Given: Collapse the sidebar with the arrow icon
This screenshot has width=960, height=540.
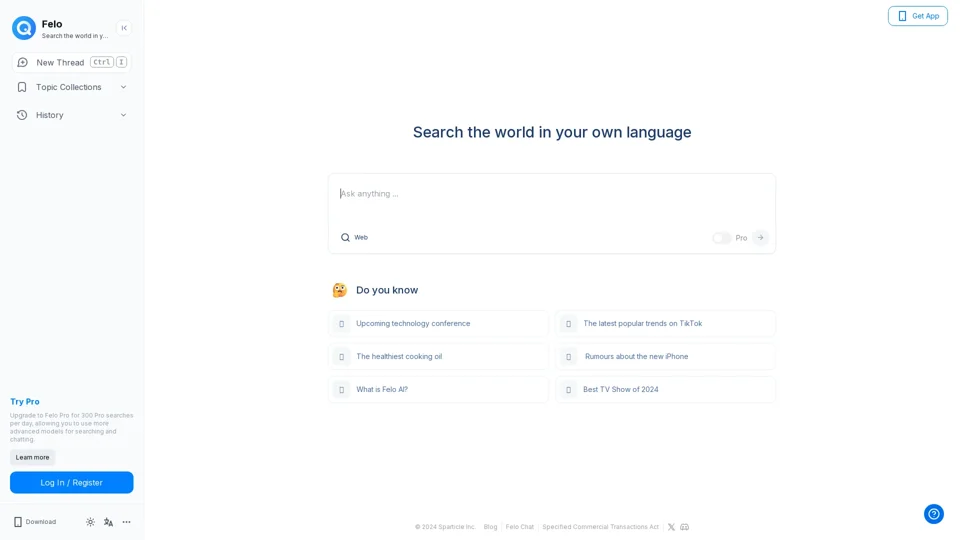Looking at the screenshot, I should pos(124,28).
